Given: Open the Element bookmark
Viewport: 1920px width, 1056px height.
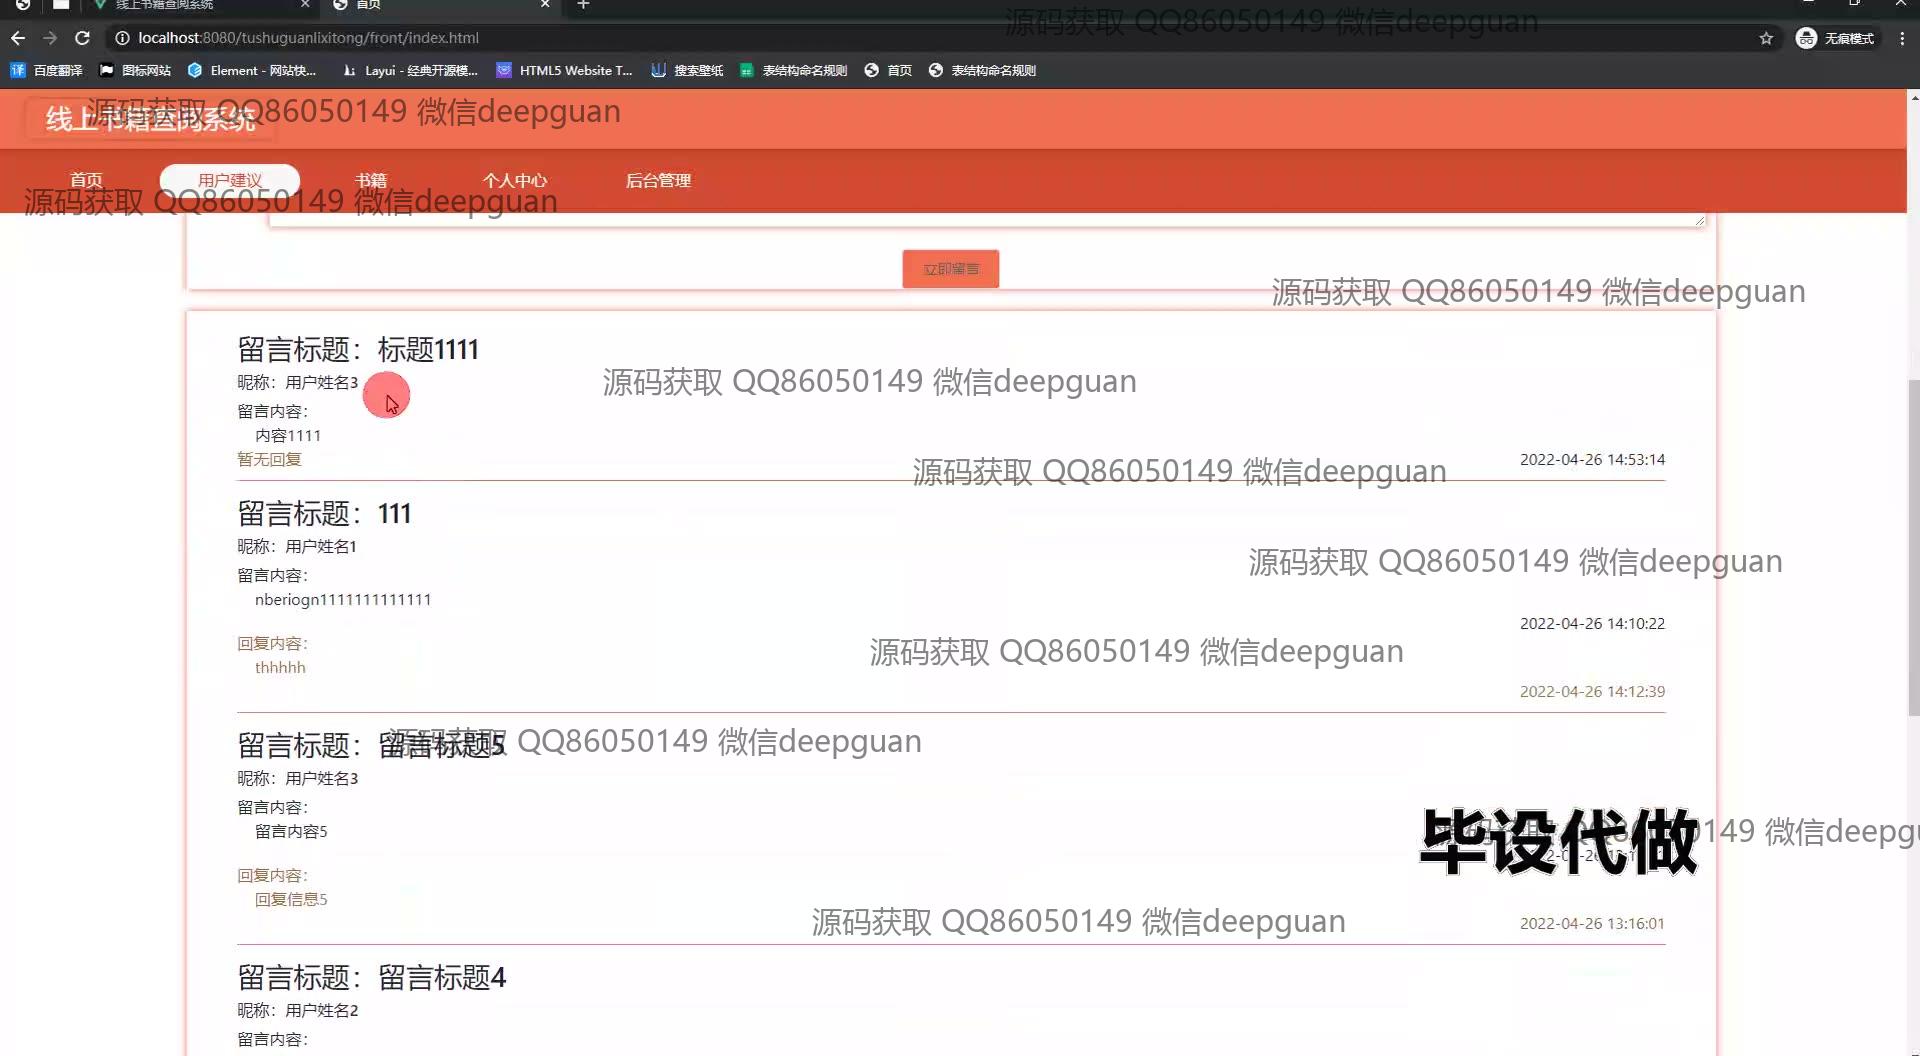Looking at the screenshot, I should coord(252,70).
